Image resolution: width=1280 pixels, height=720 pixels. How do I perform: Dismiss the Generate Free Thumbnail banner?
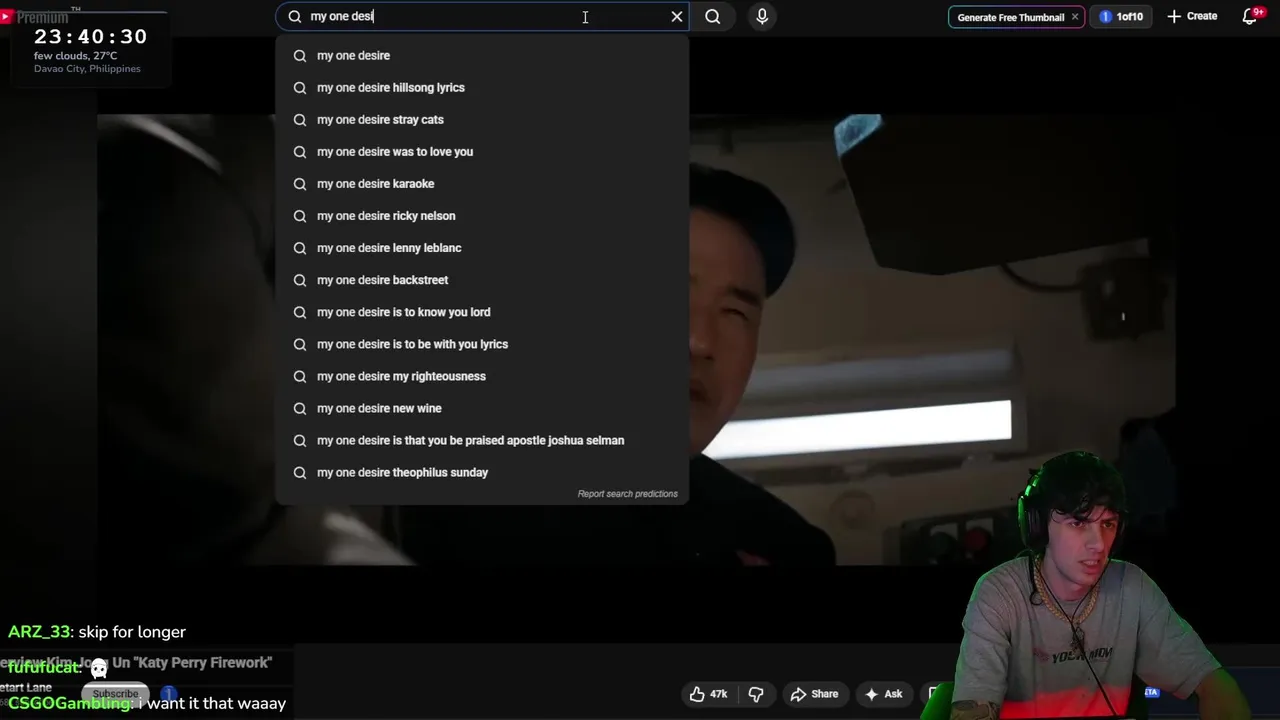coord(1075,17)
